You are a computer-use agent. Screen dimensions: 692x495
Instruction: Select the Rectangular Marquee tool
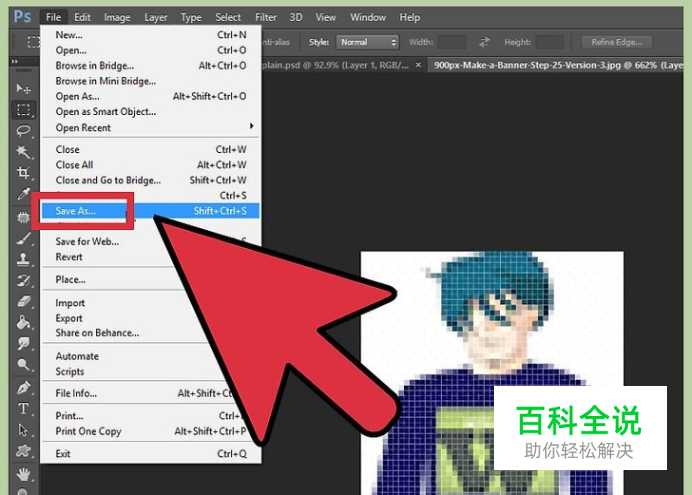coord(23,109)
